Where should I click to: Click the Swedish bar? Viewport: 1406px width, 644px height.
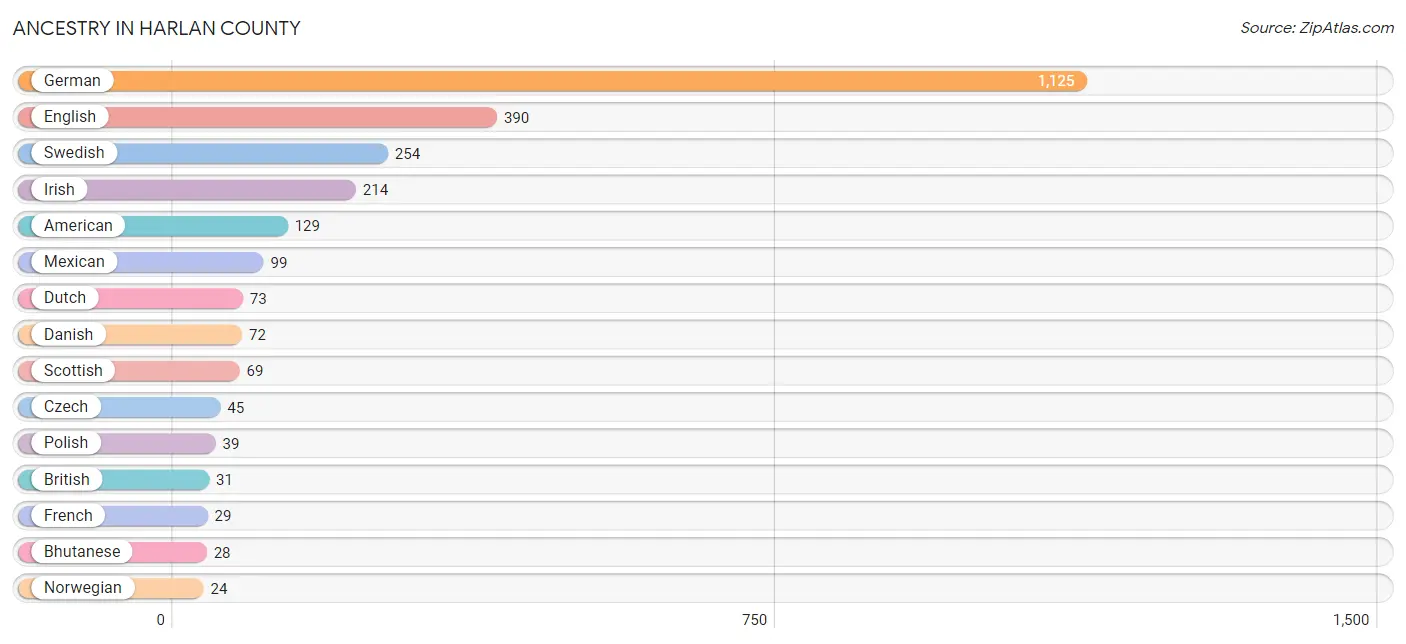point(203,153)
